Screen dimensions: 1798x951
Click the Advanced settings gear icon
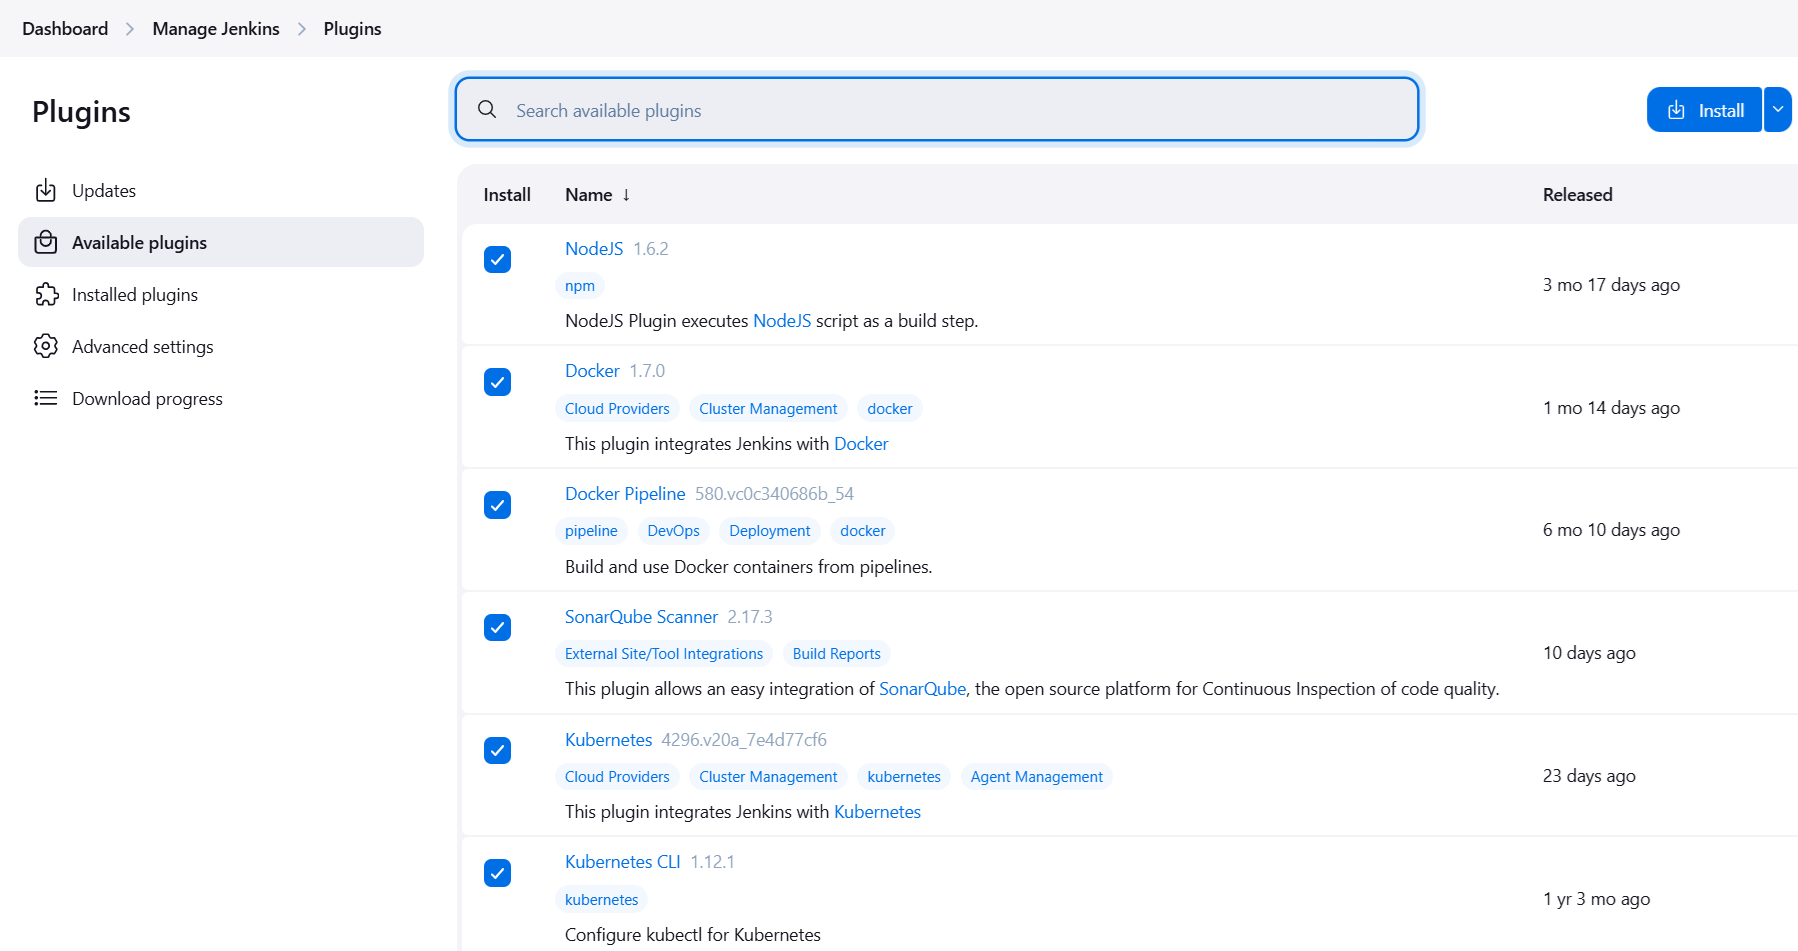[46, 346]
